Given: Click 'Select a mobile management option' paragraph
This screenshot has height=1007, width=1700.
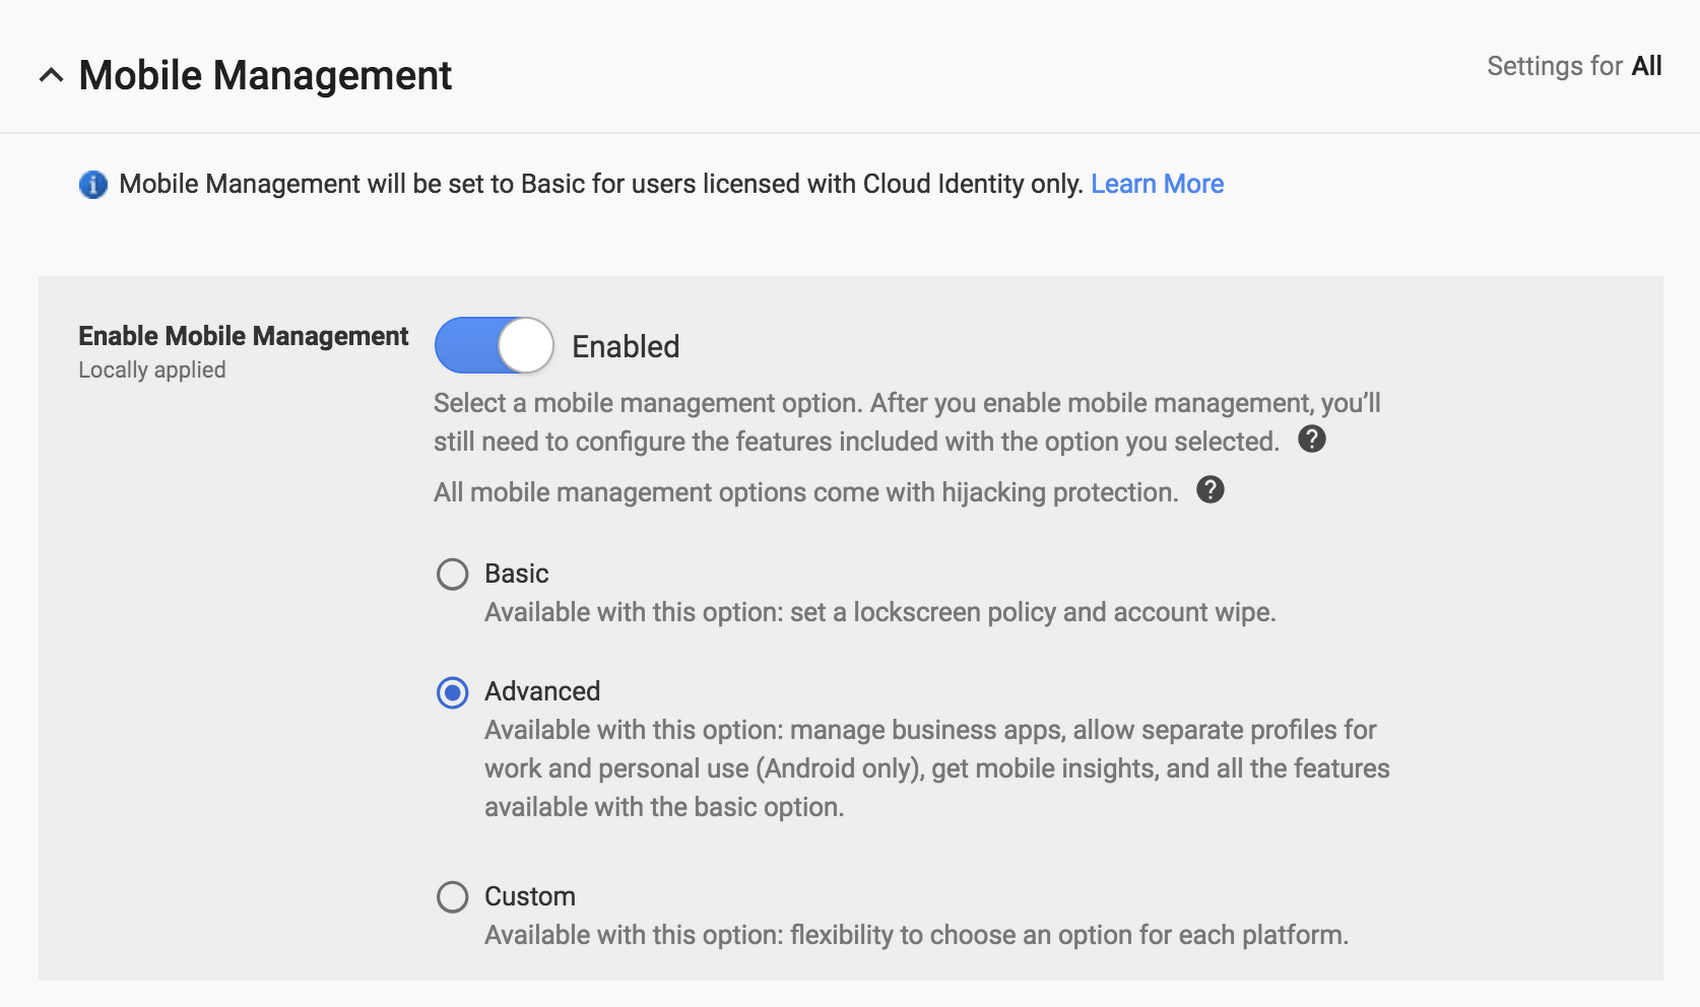Looking at the screenshot, I should tap(907, 422).
